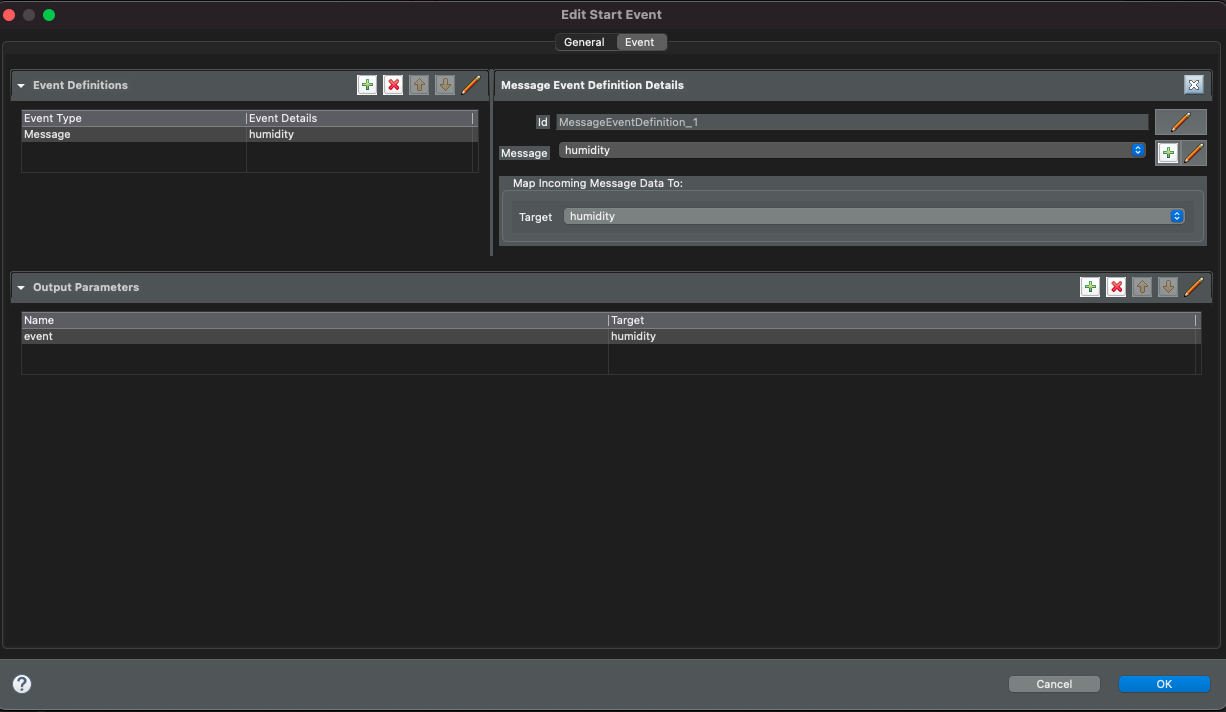Edit the selected output parameter

(1194, 287)
